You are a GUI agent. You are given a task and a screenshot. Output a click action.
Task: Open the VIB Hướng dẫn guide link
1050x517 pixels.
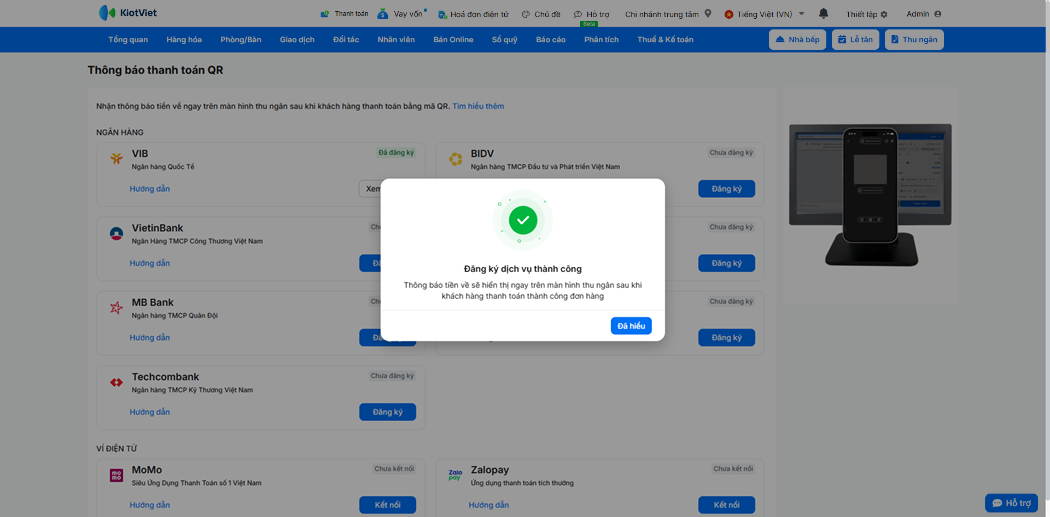point(150,189)
